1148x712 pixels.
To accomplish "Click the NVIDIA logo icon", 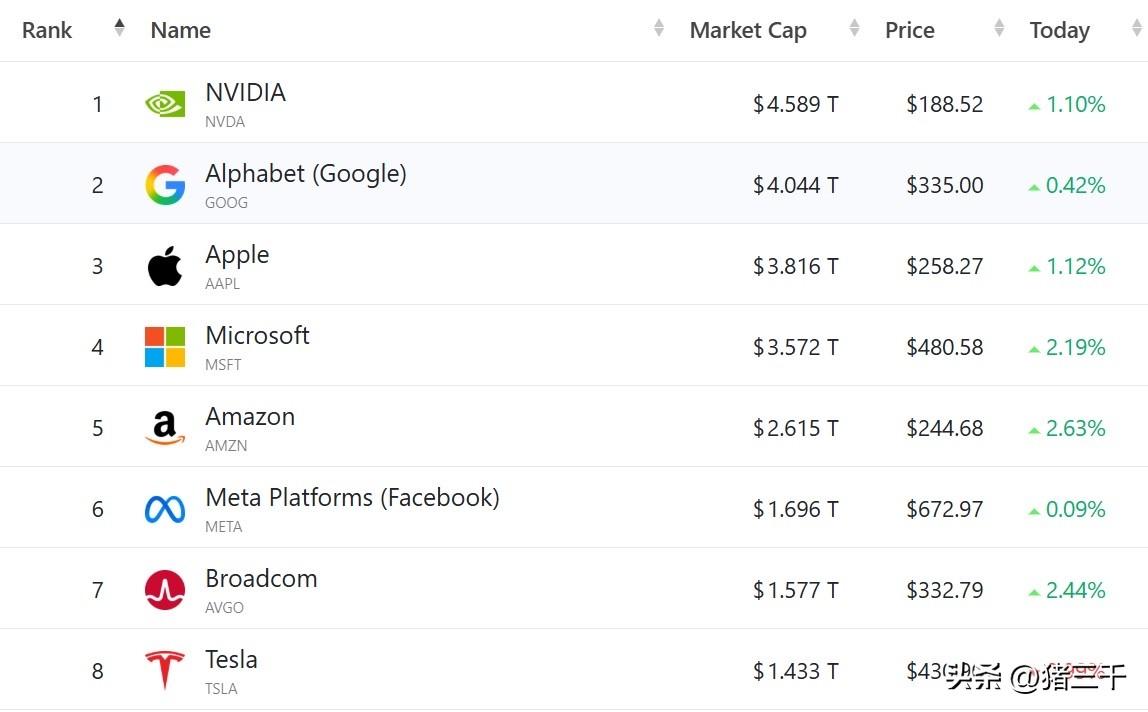I will click(x=165, y=104).
